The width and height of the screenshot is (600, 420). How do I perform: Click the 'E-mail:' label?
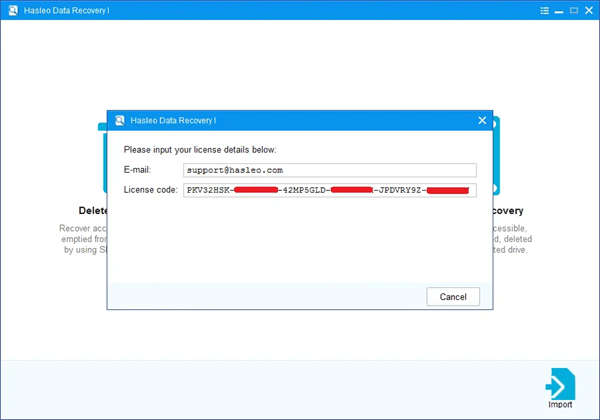[137, 170]
